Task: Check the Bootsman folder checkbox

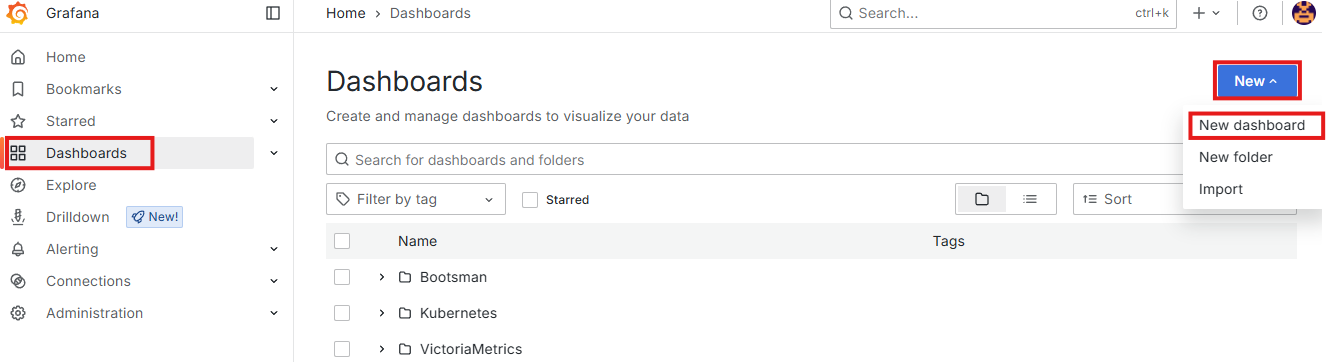Action: coord(342,277)
